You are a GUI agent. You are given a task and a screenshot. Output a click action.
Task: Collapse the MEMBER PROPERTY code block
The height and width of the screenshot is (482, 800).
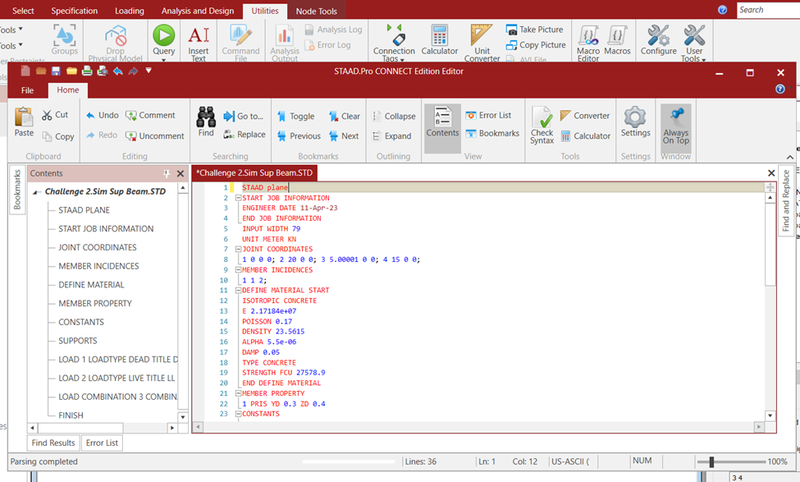(x=238, y=393)
